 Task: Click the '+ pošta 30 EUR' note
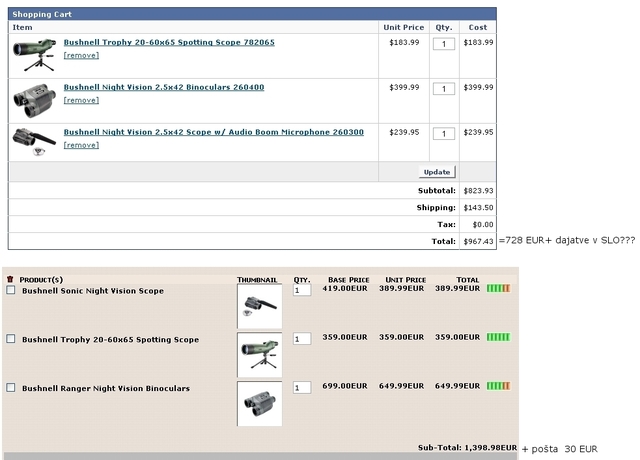560,449
